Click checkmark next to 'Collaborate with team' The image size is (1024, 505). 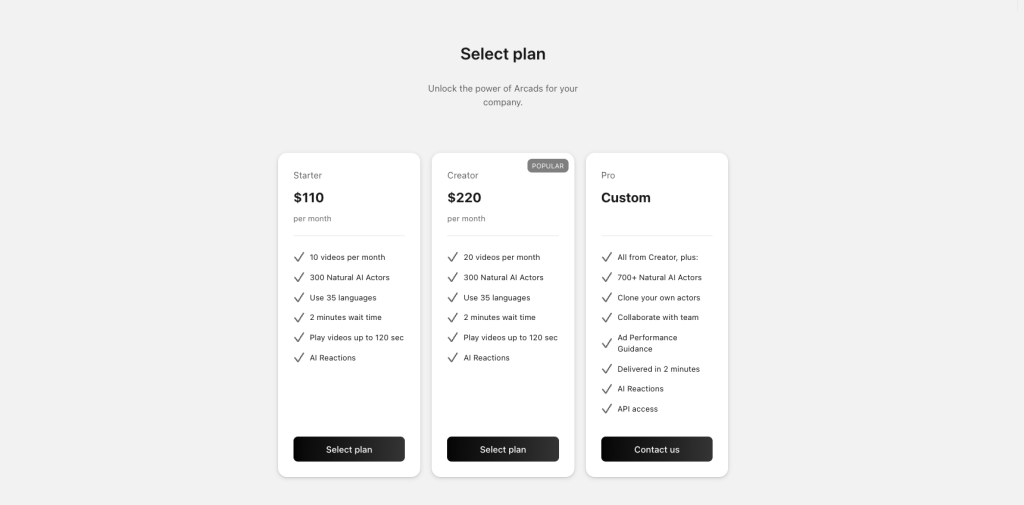[606, 317]
